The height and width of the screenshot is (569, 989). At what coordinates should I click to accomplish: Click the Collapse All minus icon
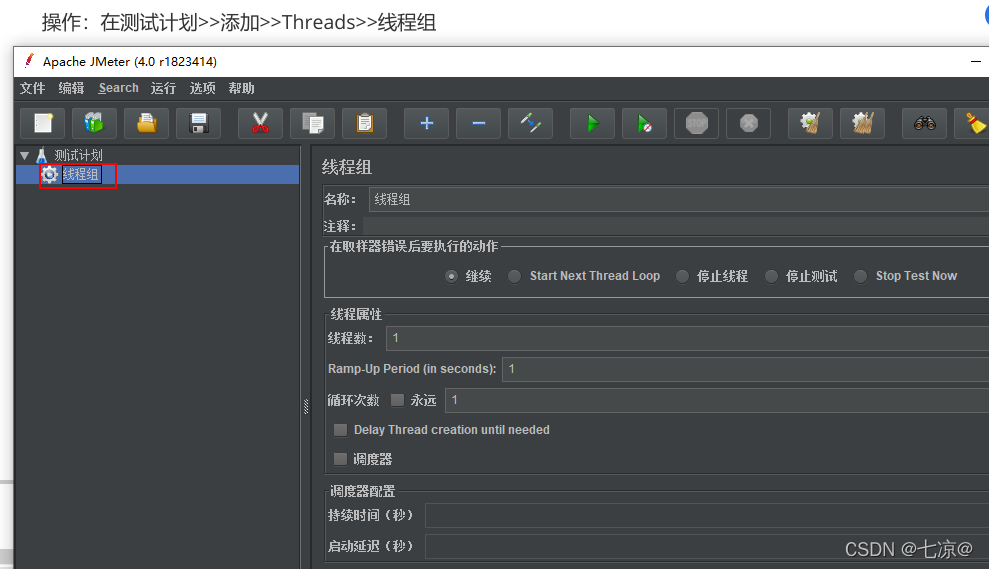point(479,123)
